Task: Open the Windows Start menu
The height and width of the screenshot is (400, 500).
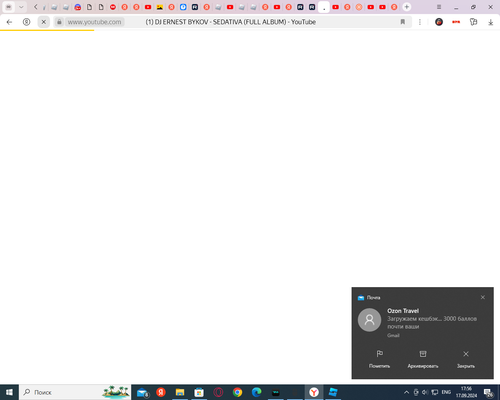Action: [x=9, y=392]
